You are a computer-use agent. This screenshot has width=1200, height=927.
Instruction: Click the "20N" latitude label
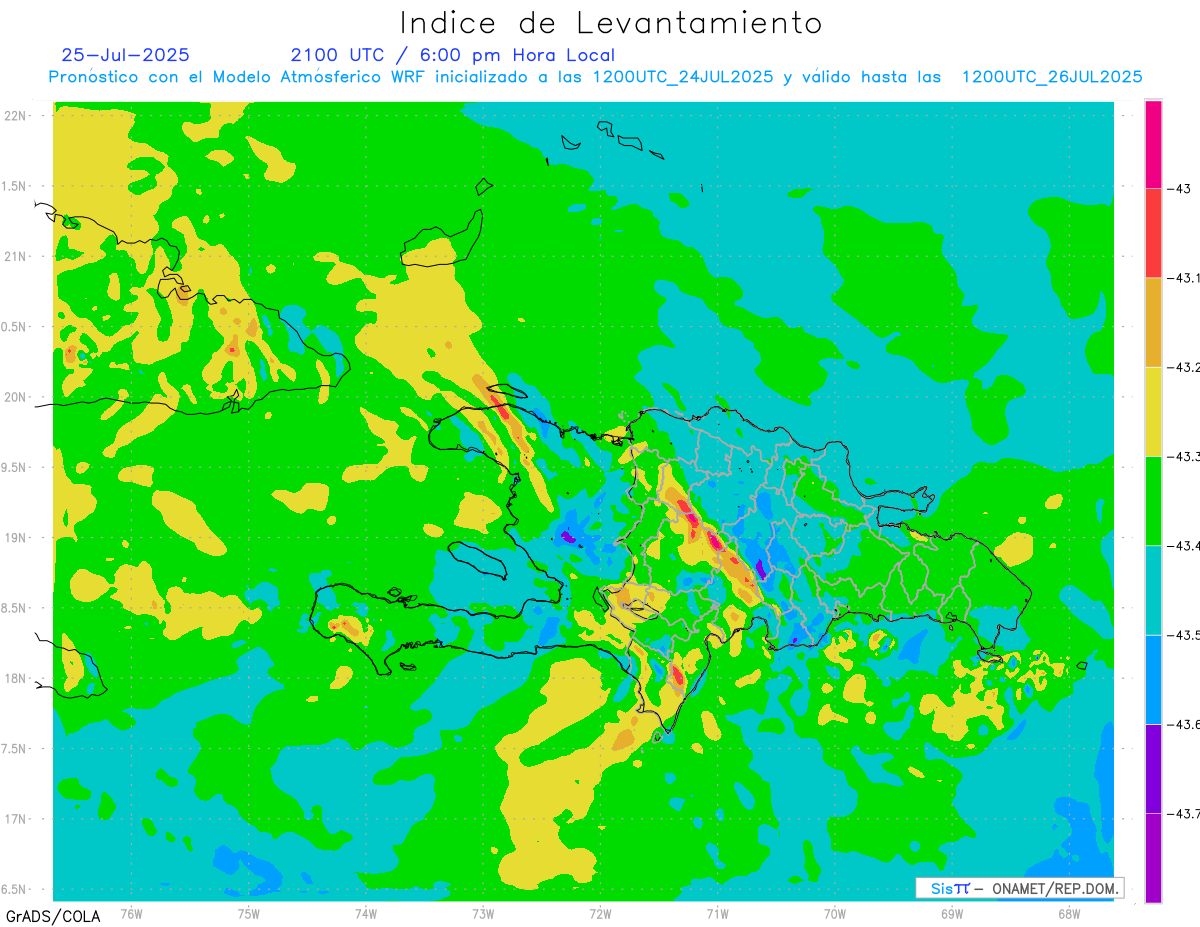click(16, 397)
